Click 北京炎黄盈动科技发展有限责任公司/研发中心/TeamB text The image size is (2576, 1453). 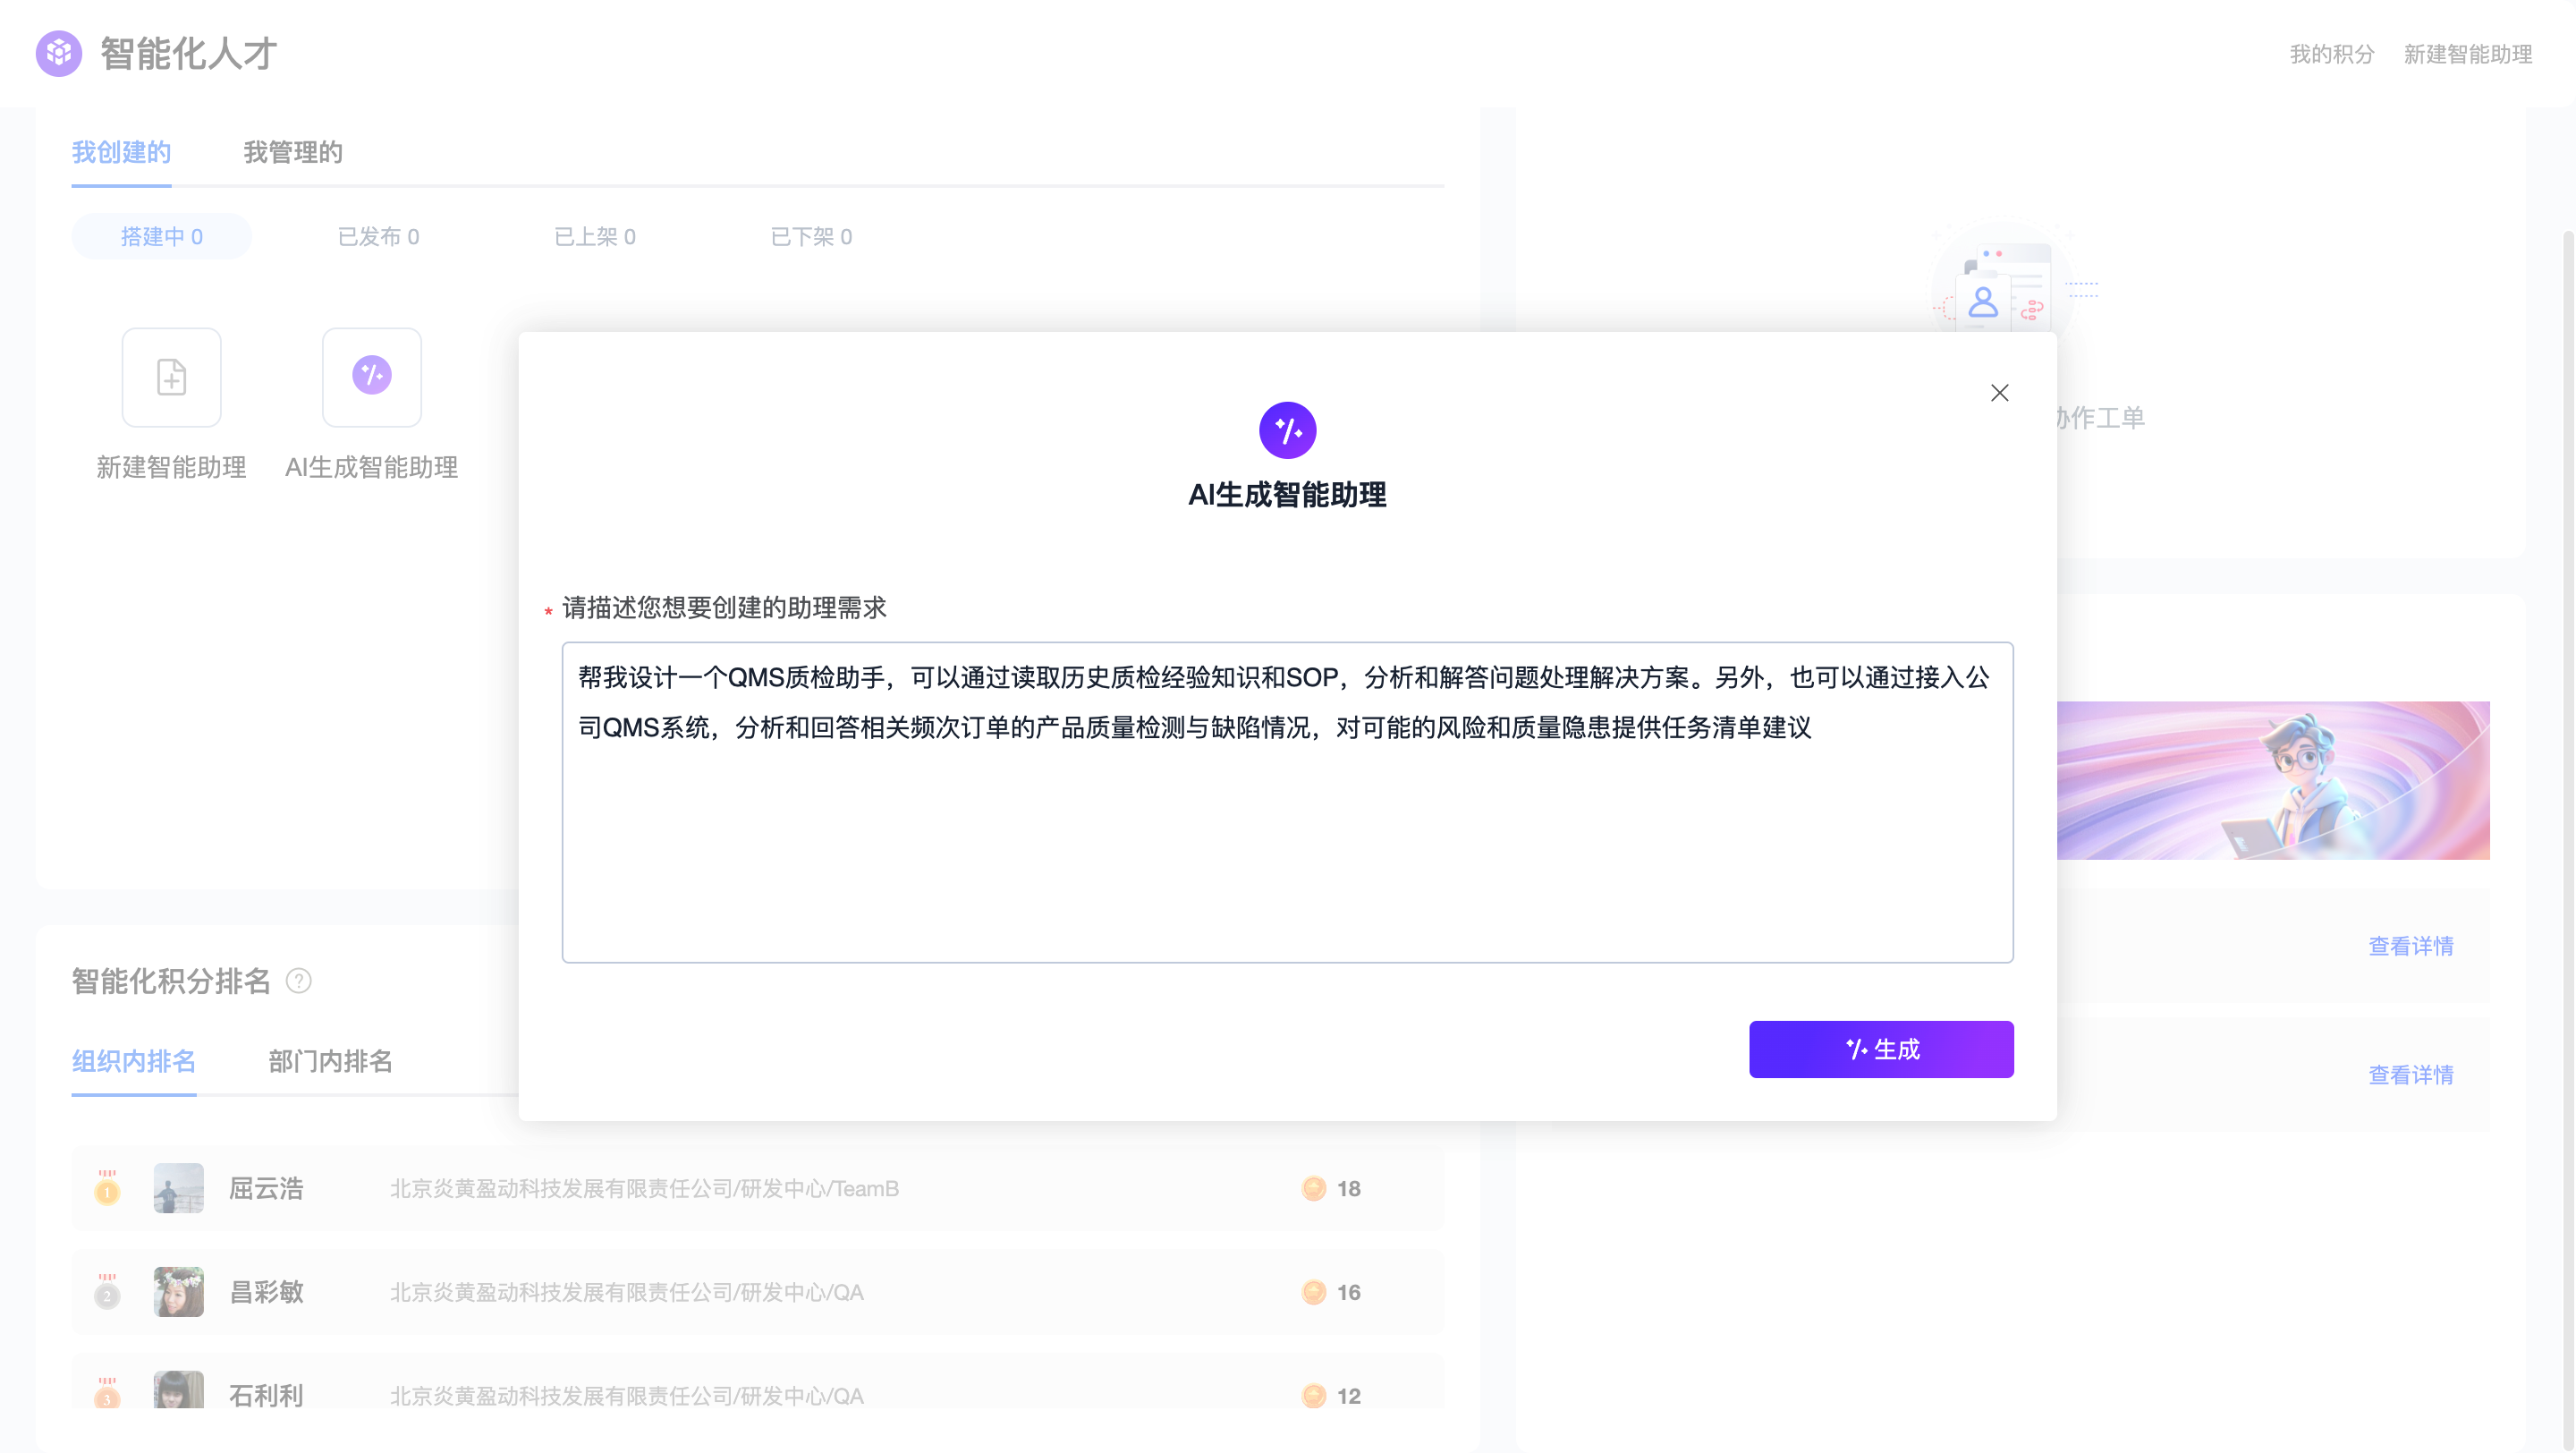[x=644, y=1188]
